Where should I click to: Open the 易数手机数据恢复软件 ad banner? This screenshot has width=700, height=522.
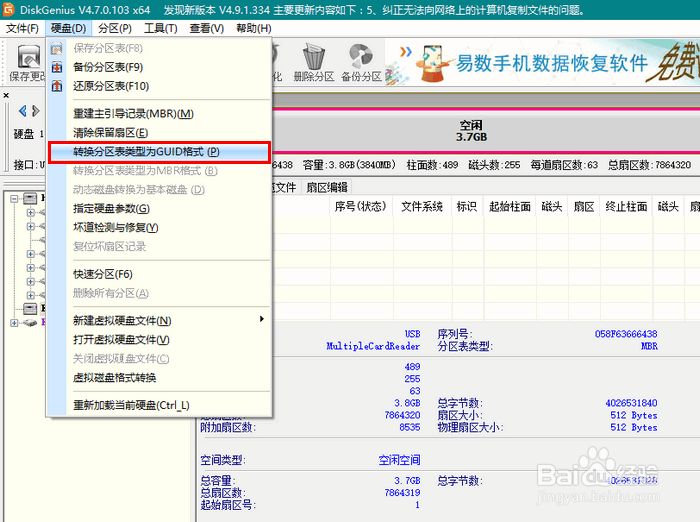click(542, 63)
